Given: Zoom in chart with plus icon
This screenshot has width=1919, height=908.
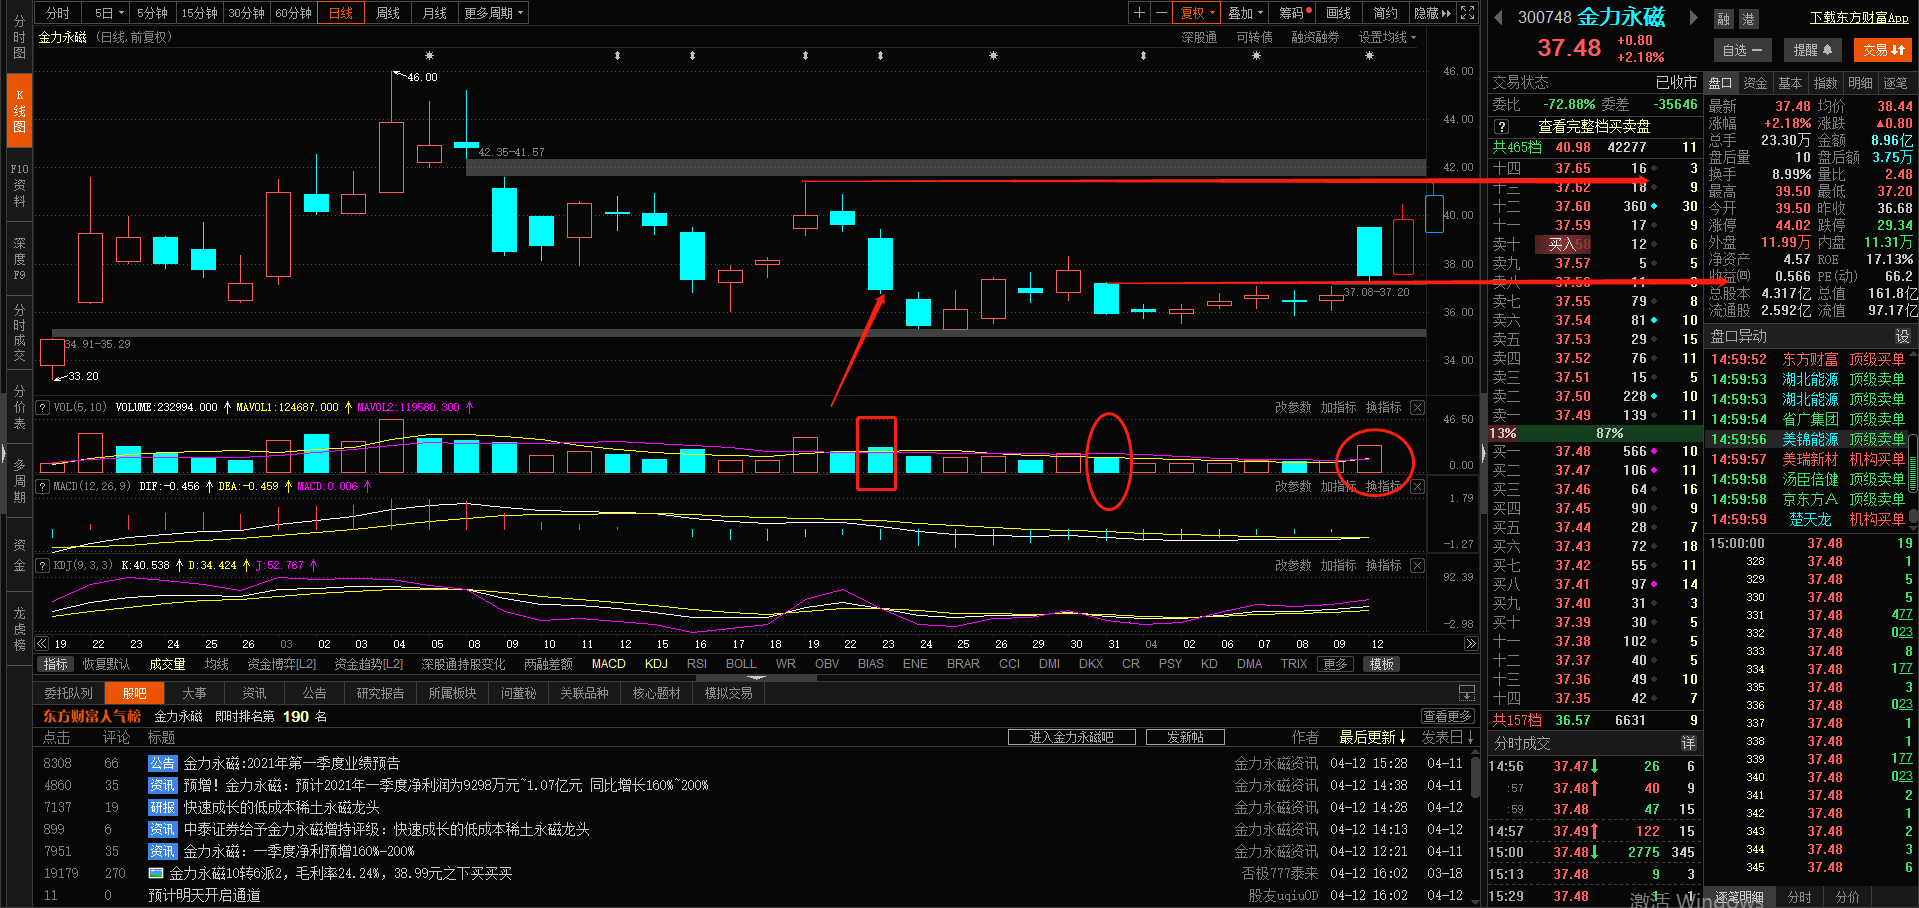Looking at the screenshot, I should tap(1139, 13).
